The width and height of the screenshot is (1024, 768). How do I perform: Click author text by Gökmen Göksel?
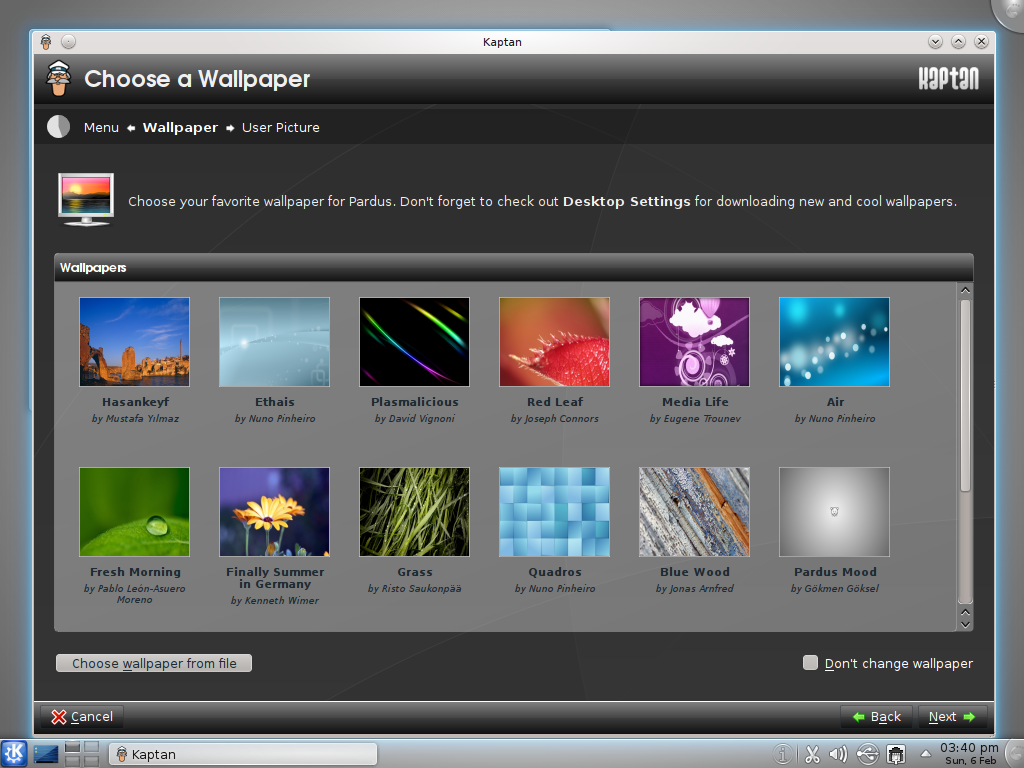835,588
